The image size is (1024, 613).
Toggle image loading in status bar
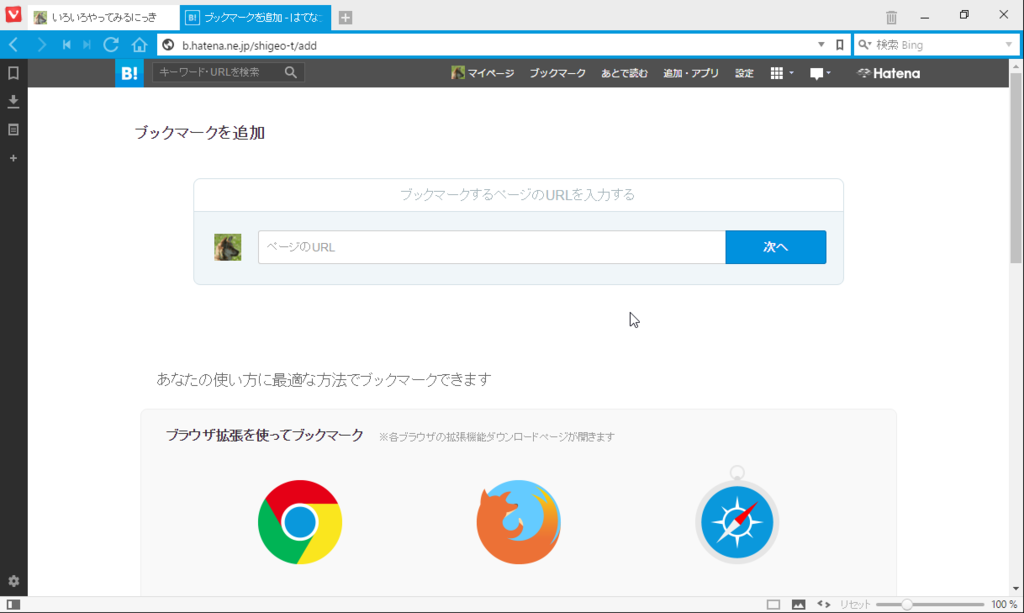coord(798,605)
